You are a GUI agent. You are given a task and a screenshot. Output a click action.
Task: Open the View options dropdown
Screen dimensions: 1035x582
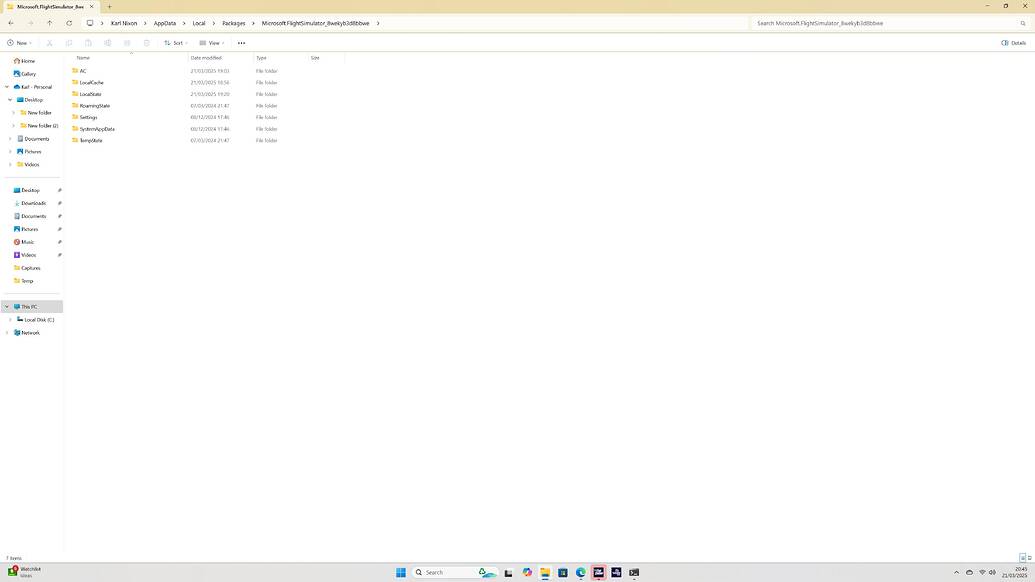(212, 43)
